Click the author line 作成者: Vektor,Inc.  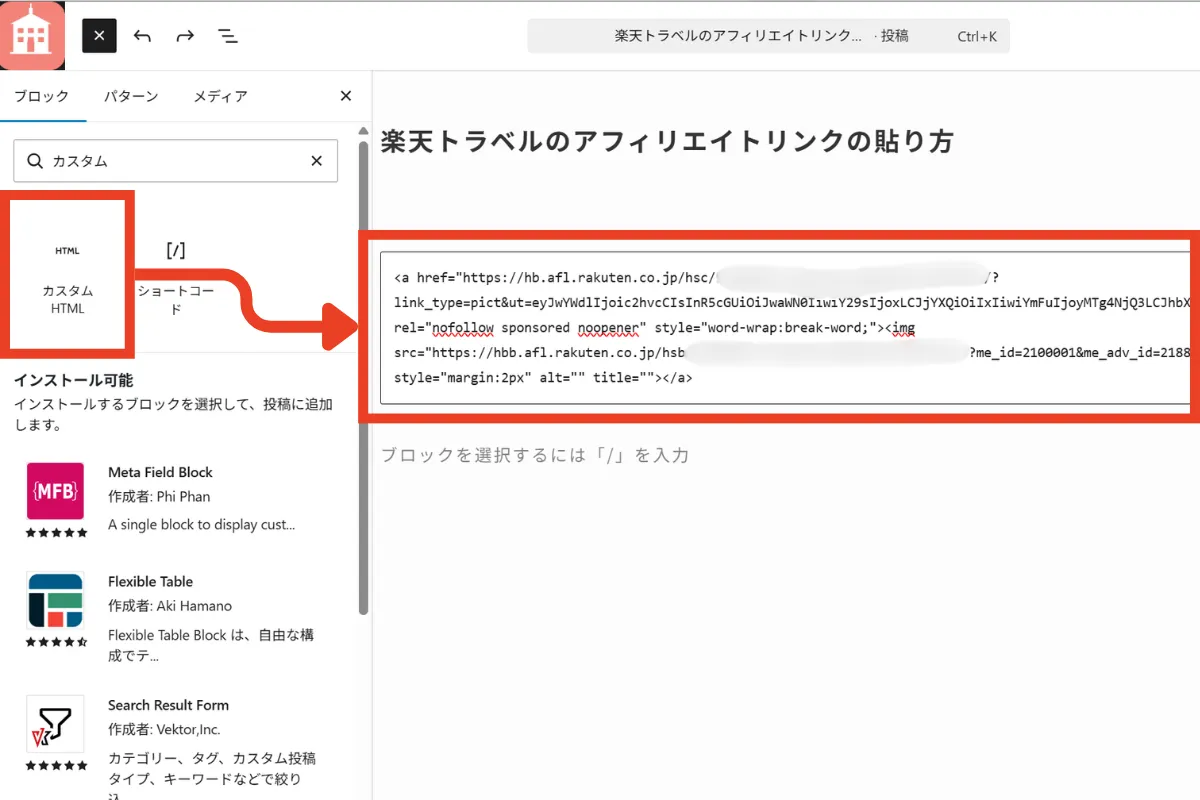[x=164, y=729]
